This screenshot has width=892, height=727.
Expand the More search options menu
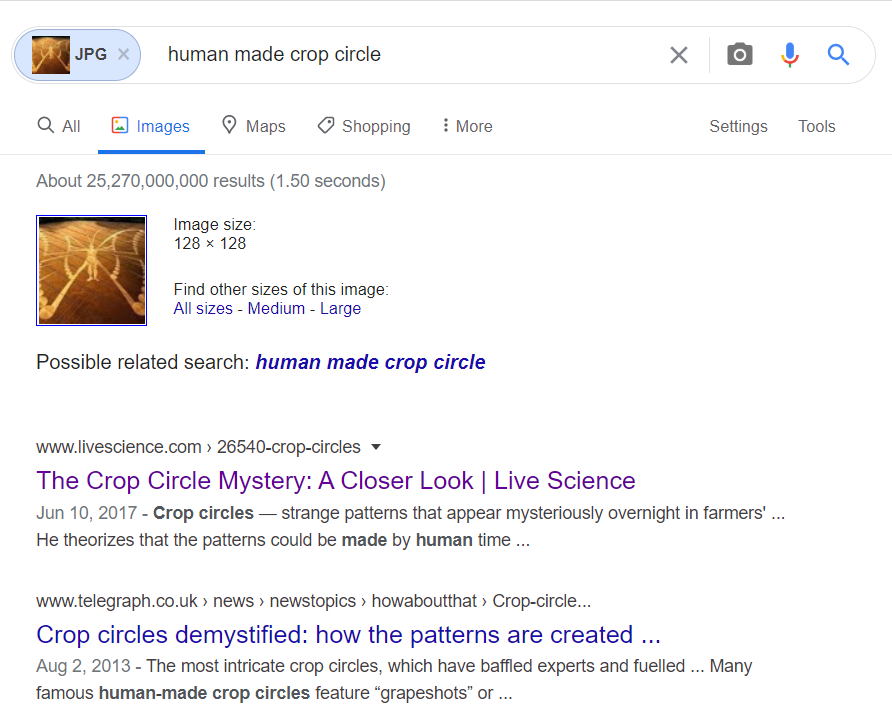(x=467, y=126)
